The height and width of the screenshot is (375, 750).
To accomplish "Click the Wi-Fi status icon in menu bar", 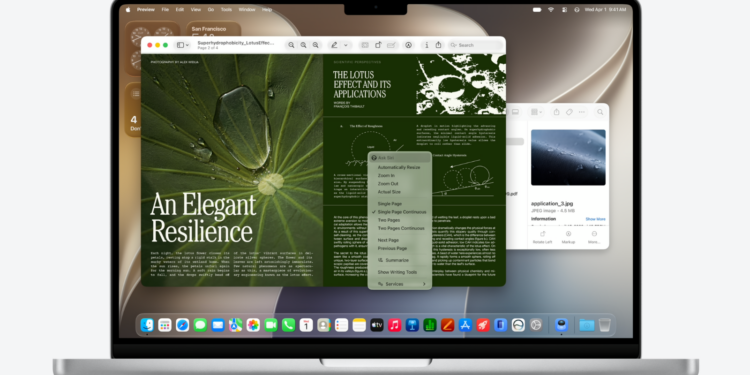I will click(551, 10).
